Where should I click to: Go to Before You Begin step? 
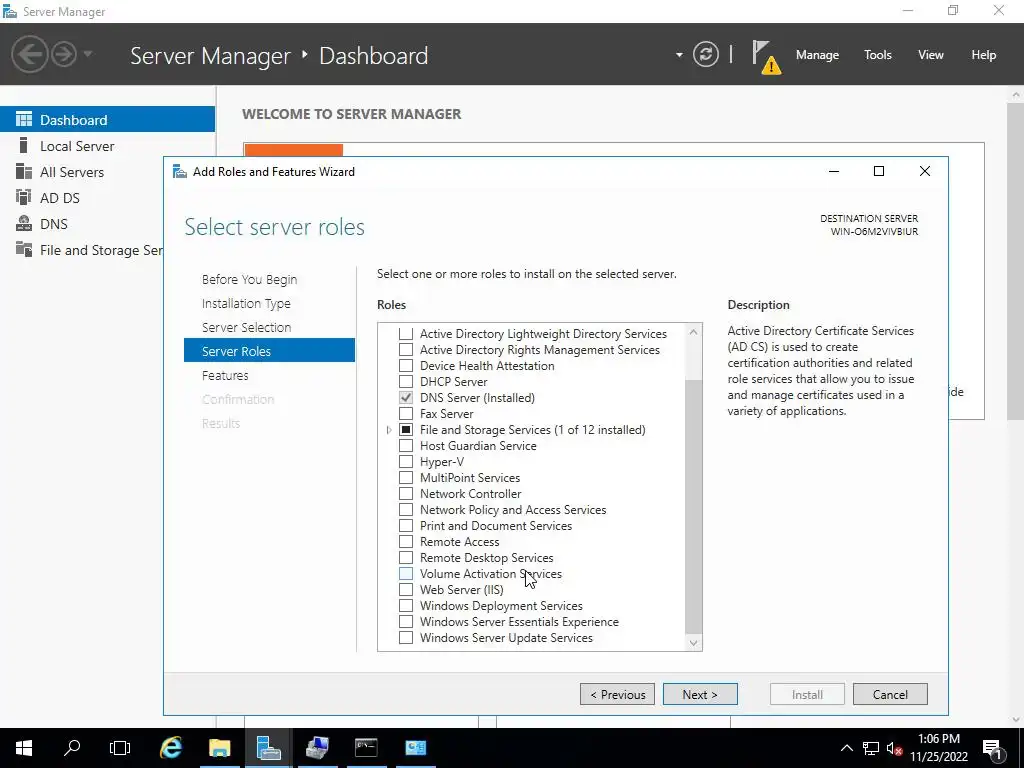pos(249,280)
